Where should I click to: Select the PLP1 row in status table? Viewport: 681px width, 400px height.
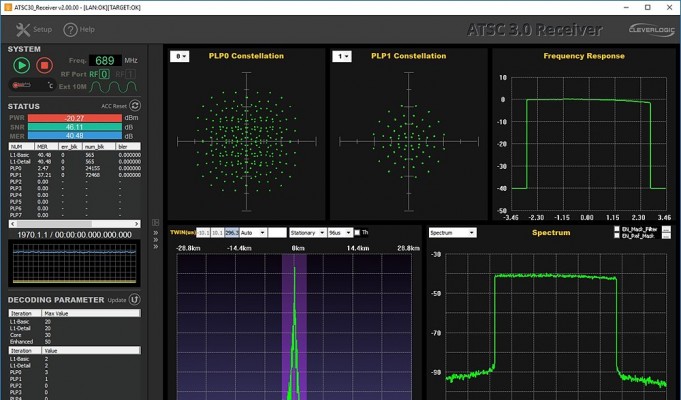(x=75, y=175)
